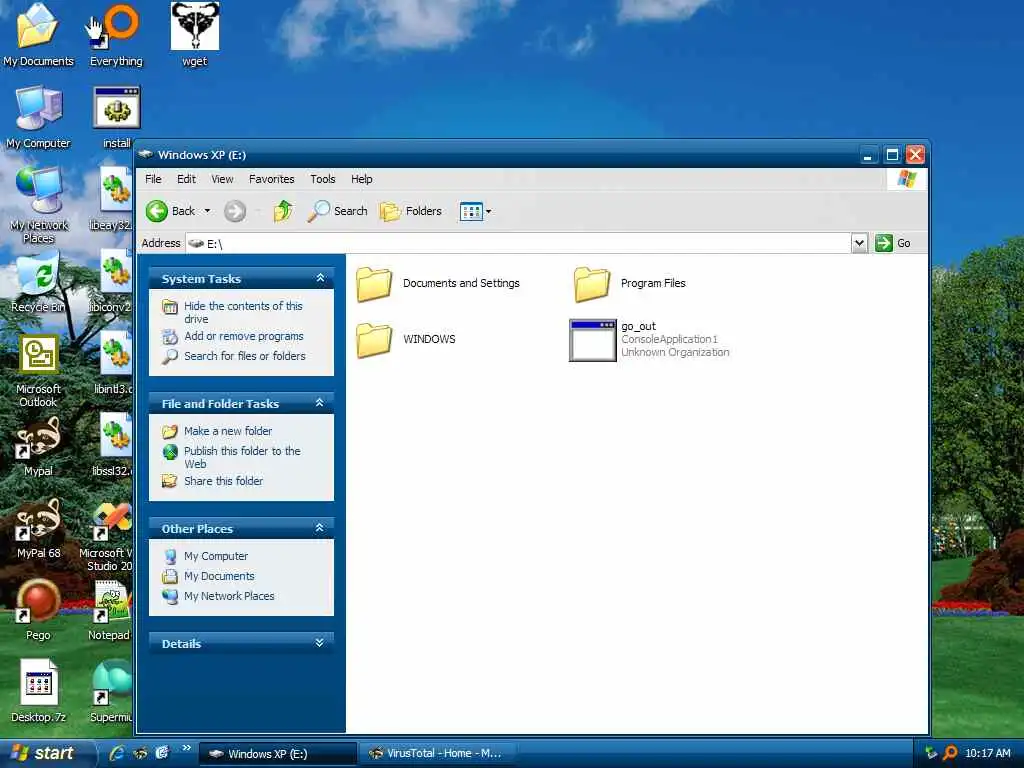This screenshot has height=768, width=1024.
Task: Open My Computer in Other Places
Action: [x=216, y=556]
